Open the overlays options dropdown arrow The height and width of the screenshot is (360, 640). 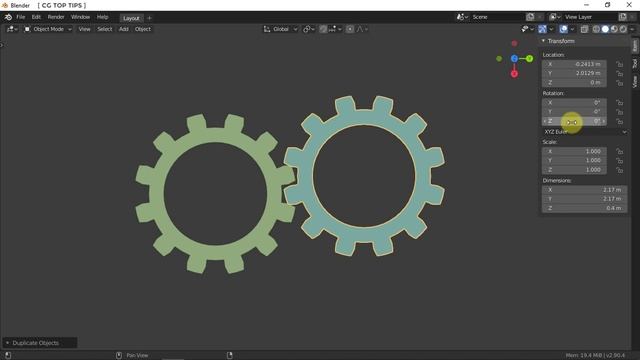coord(572,29)
